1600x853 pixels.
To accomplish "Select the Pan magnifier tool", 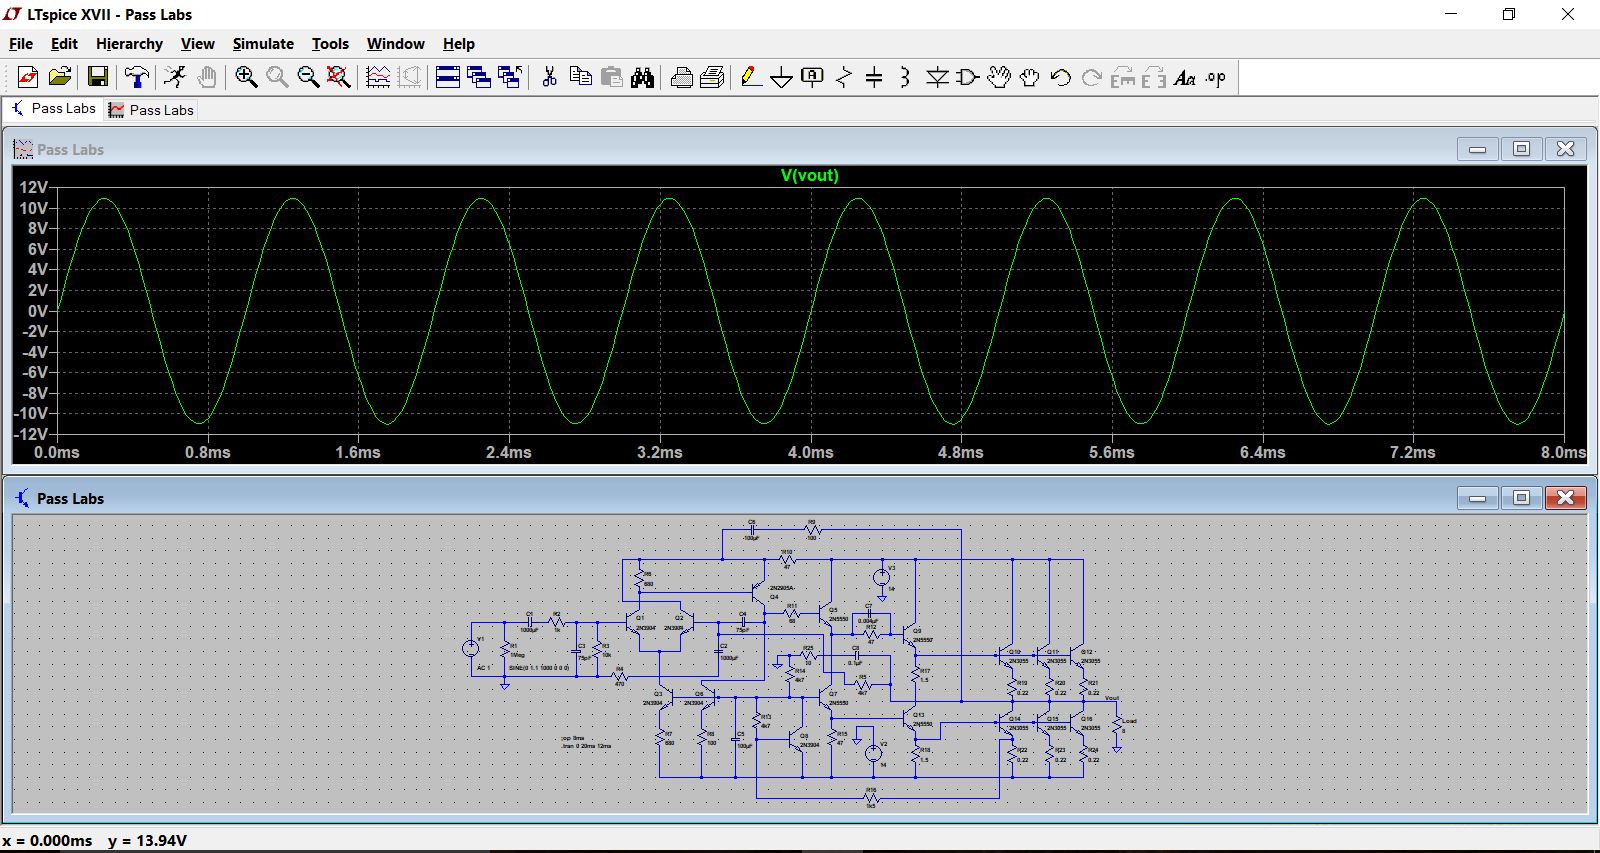I will coord(277,77).
